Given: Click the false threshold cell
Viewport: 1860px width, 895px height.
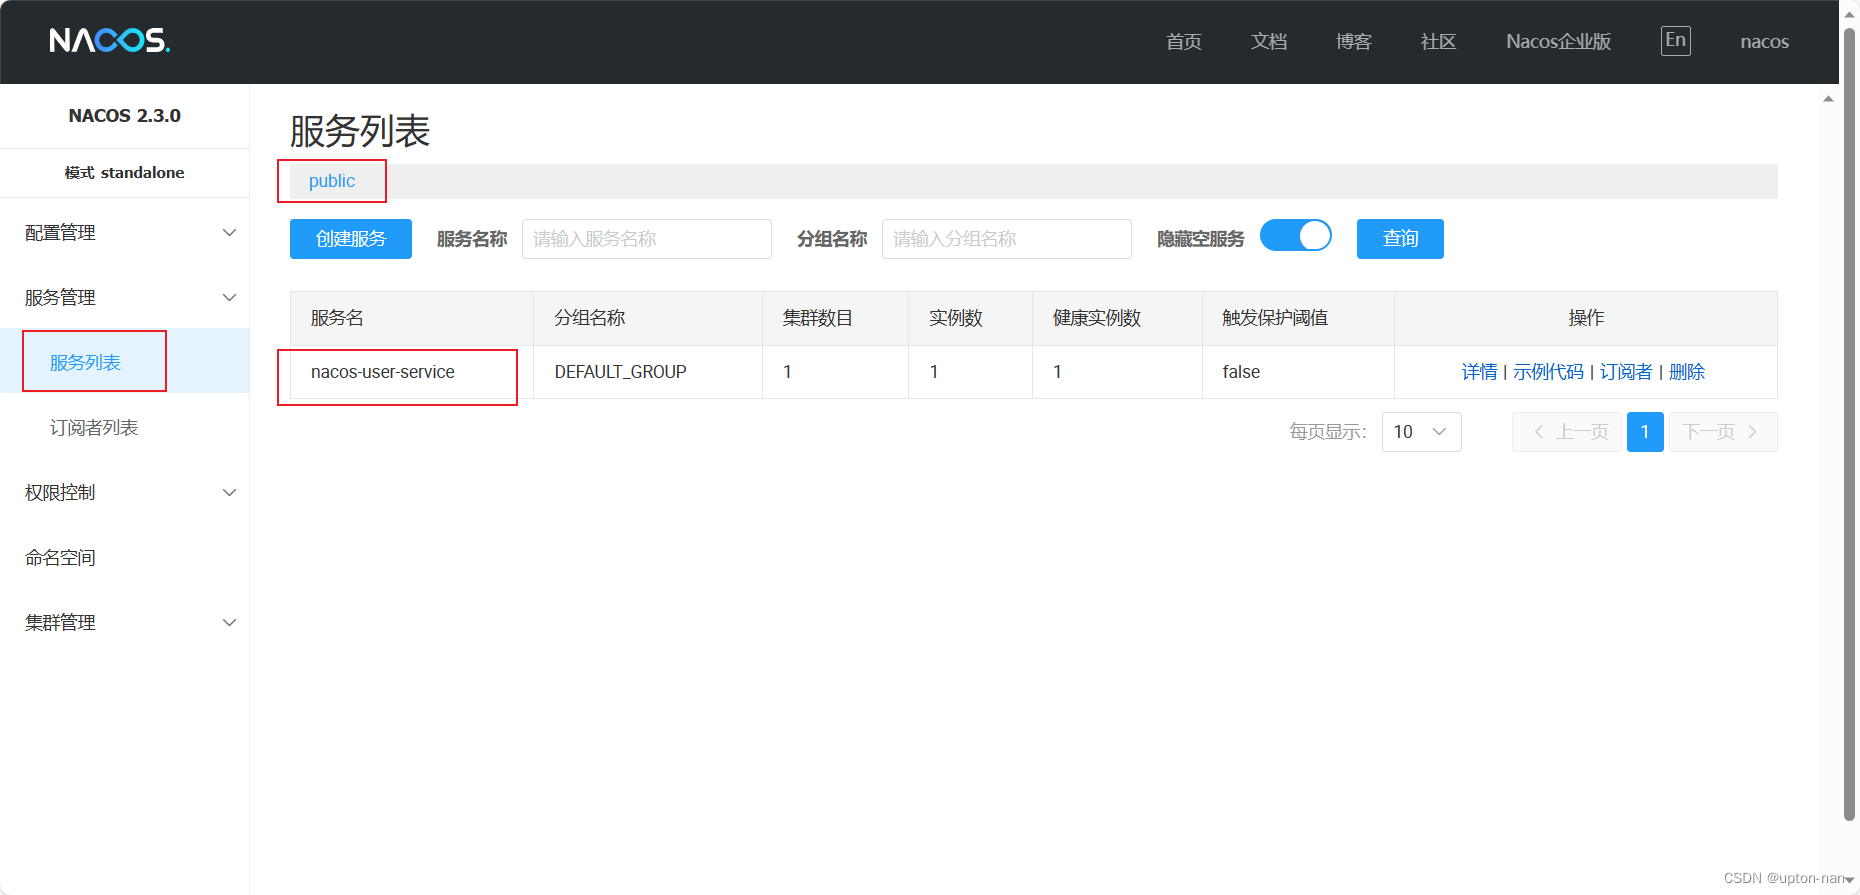Looking at the screenshot, I should (1298, 372).
